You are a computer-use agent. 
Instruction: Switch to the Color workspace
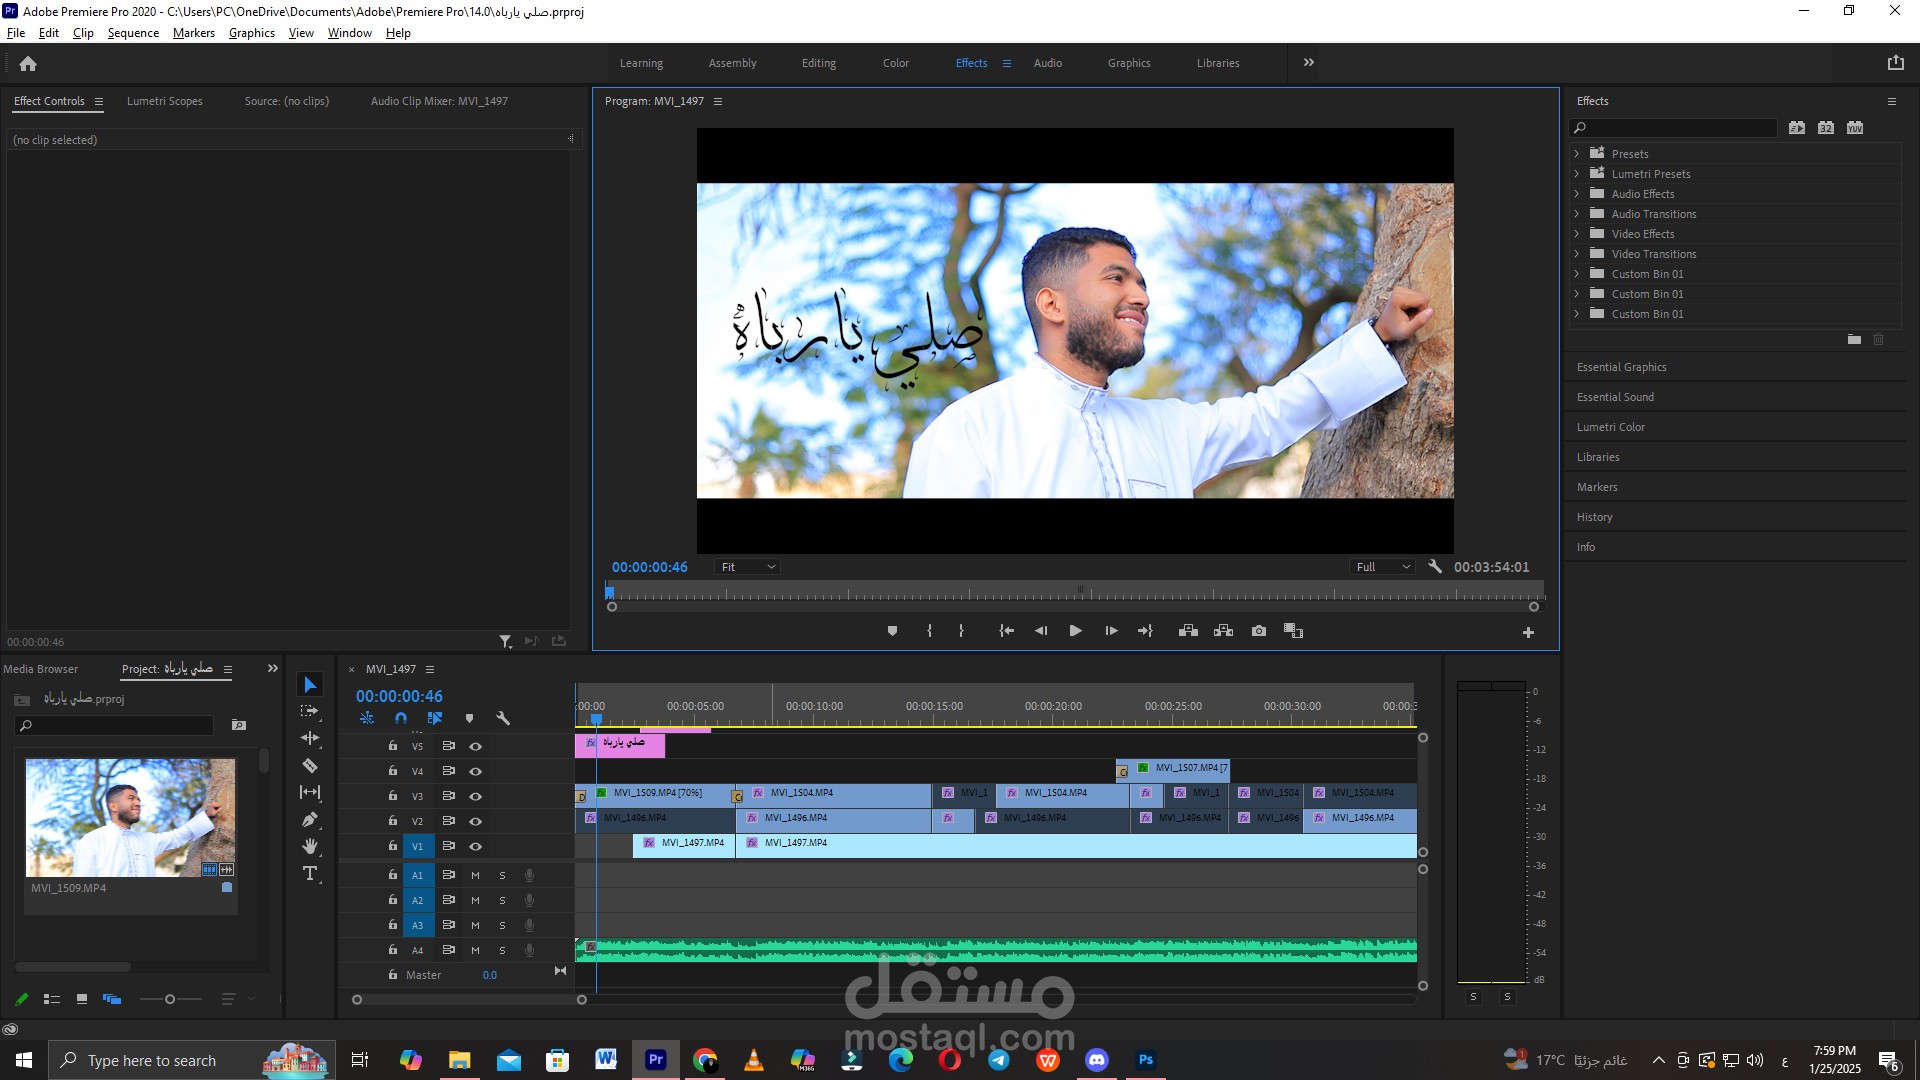click(895, 63)
